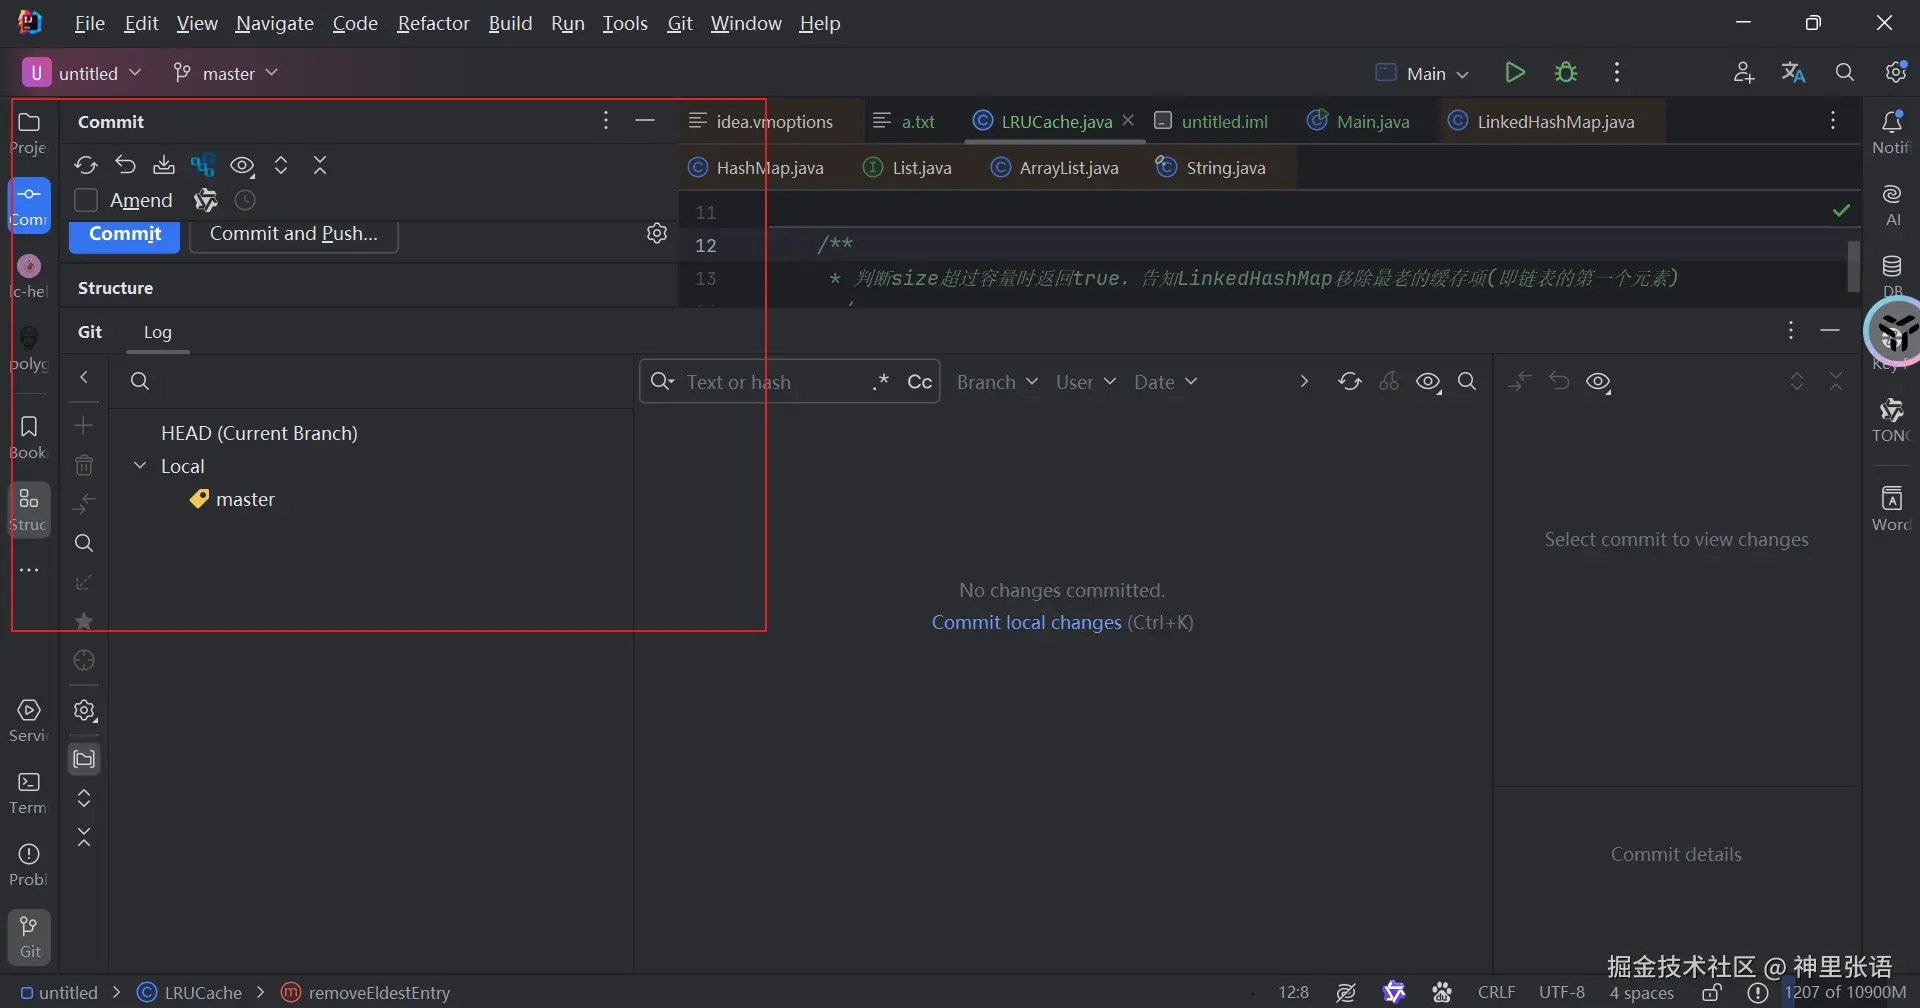Image resolution: width=1920 pixels, height=1008 pixels.
Task: Toggle Git log view options eye icon
Action: pos(1429,381)
